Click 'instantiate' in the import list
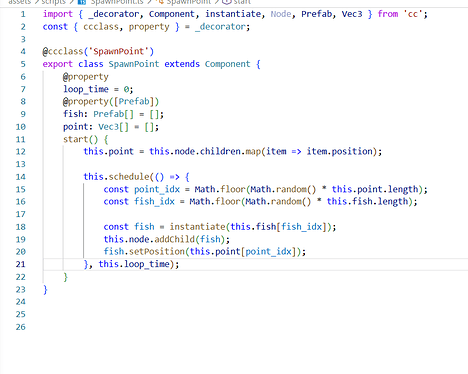 233,14
